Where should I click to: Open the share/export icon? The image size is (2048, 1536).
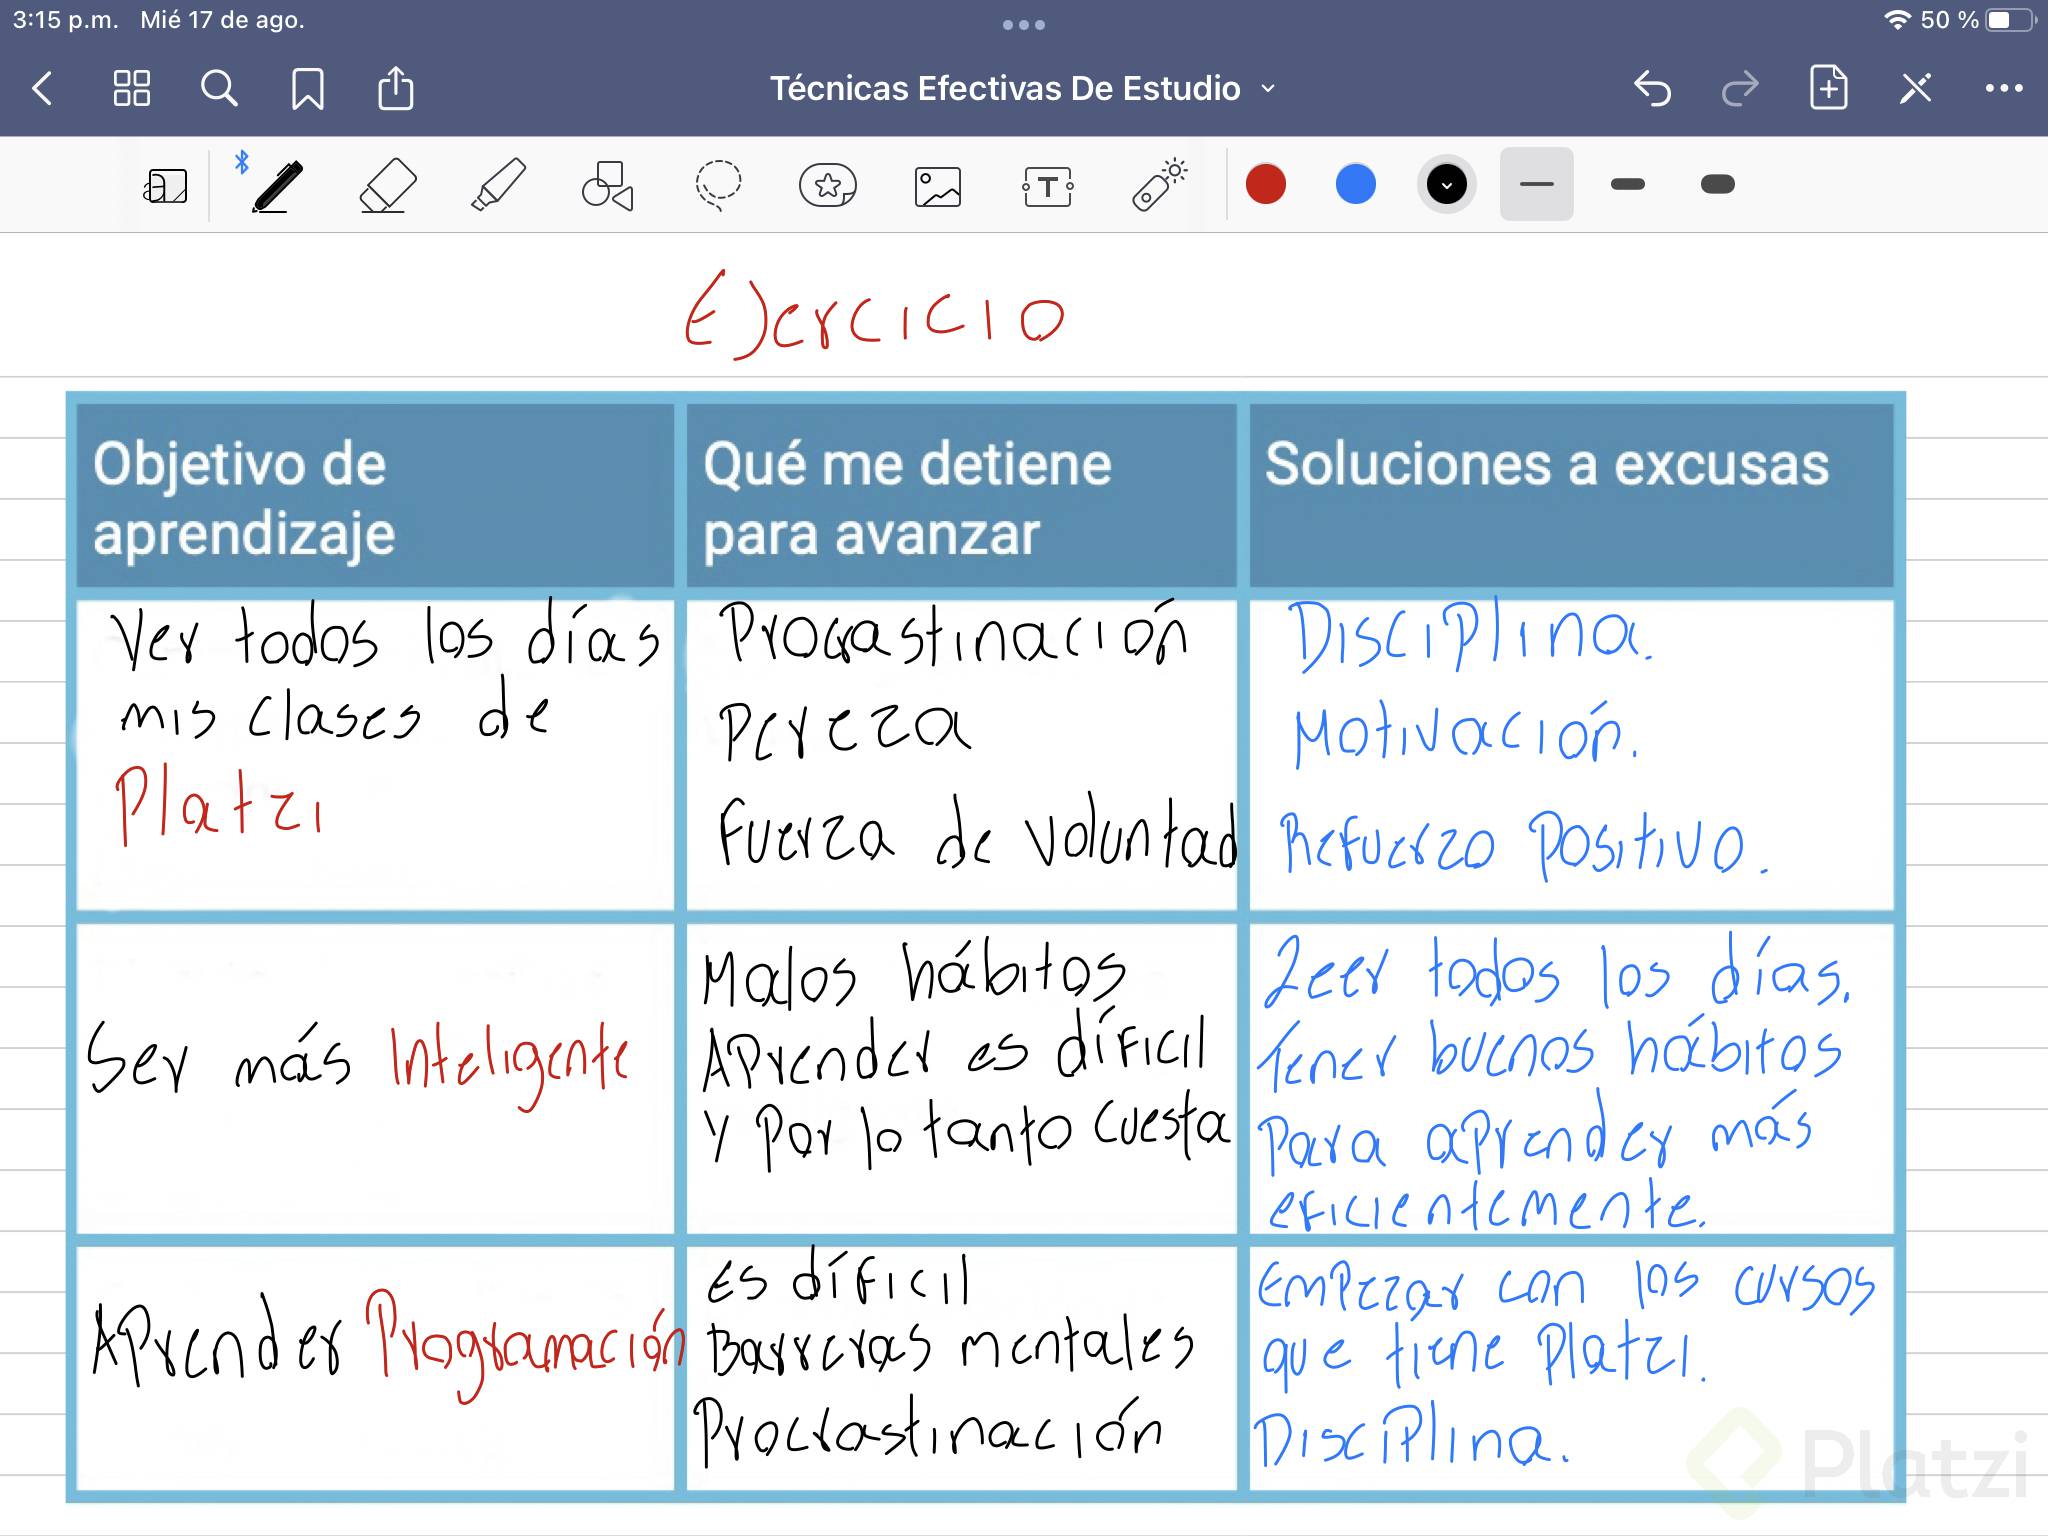coord(396,87)
